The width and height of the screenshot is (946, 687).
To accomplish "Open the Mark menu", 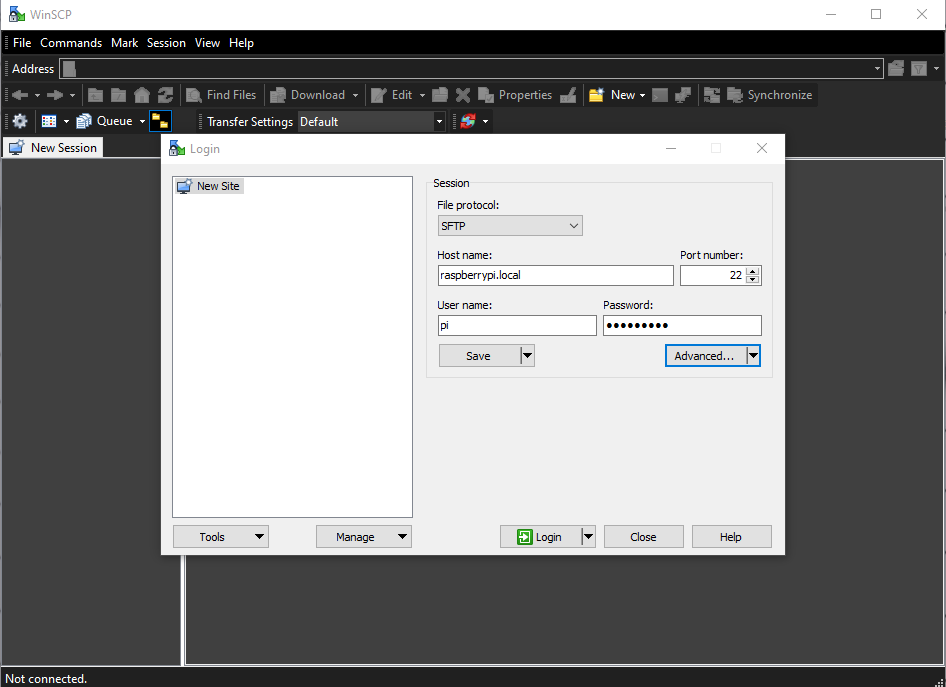I will 124,43.
